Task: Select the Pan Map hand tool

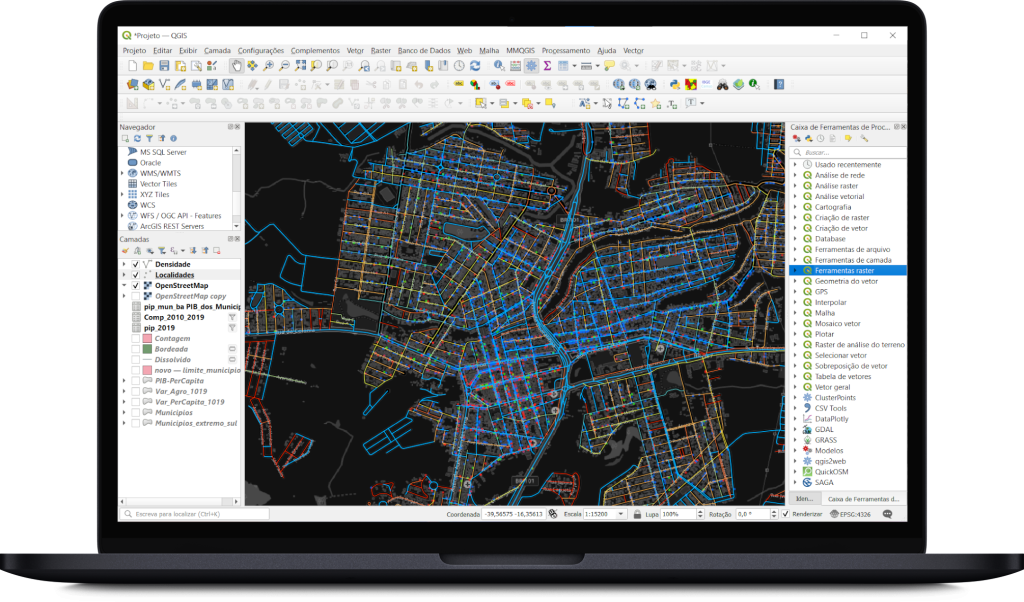Action: (x=236, y=66)
